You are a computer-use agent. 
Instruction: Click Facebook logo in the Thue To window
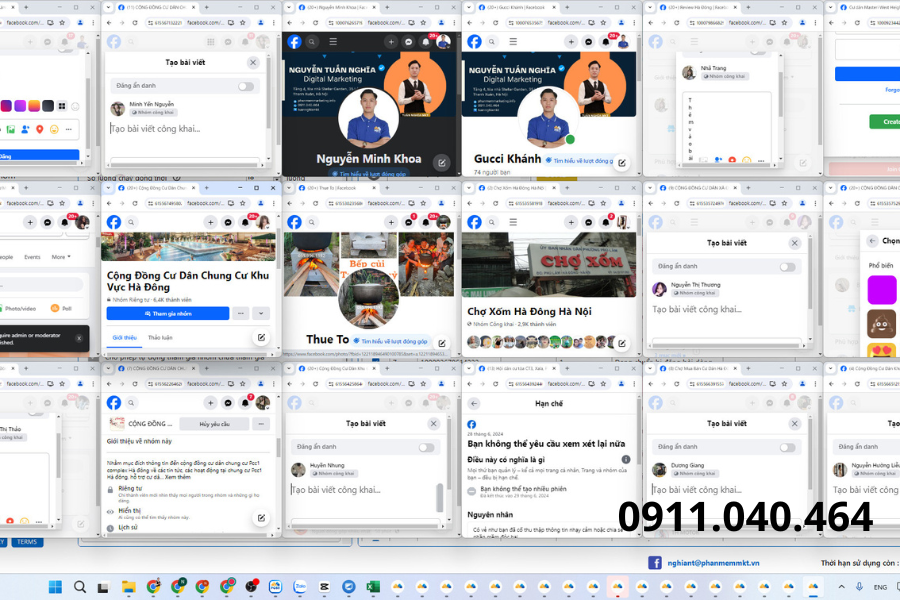click(294, 222)
